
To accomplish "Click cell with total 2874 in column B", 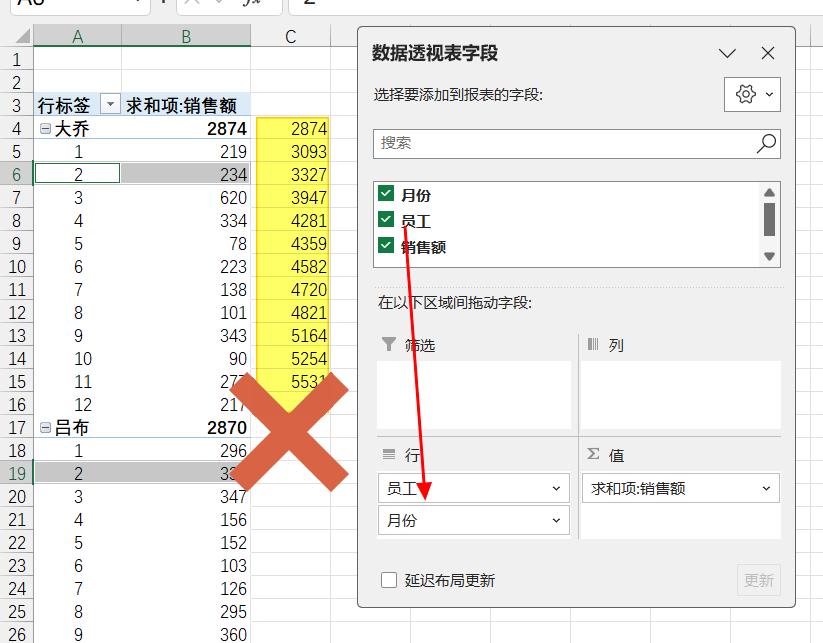I will pos(186,129).
